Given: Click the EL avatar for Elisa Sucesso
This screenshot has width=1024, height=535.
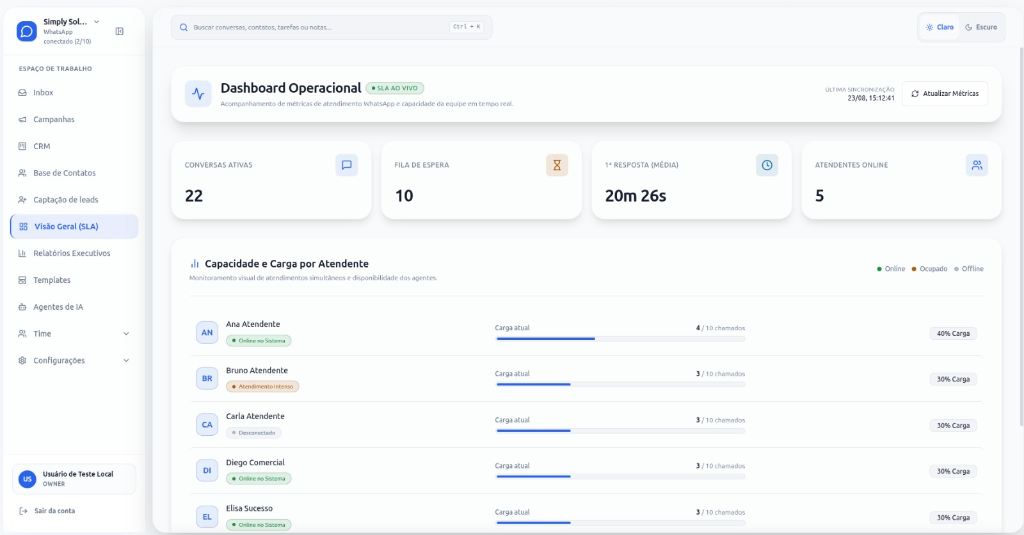Looking at the screenshot, I should 207,517.
